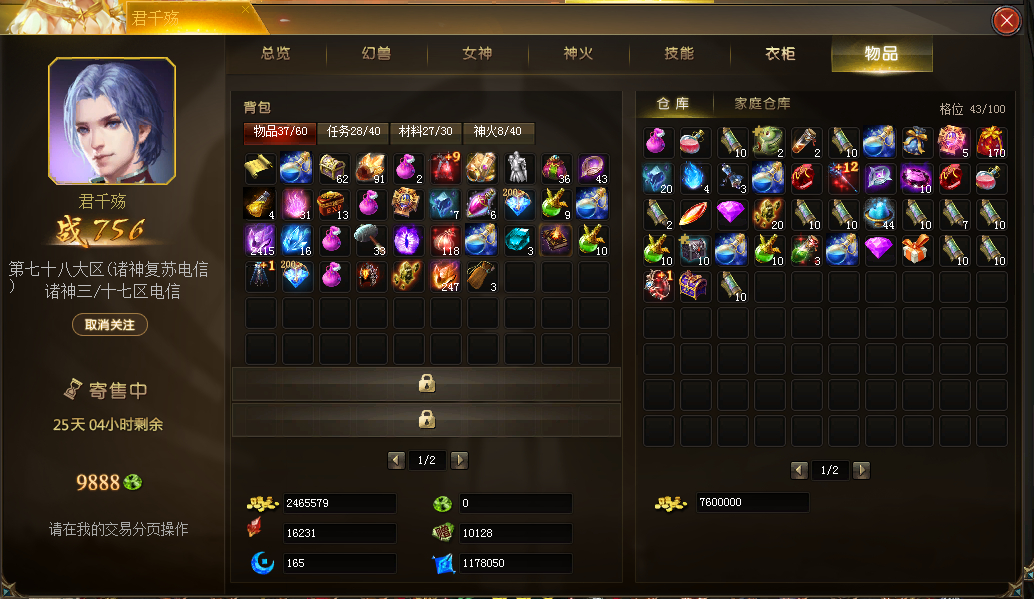Select the green dragon item in warehouse
This screenshot has width=1034, height=599.
[768, 142]
